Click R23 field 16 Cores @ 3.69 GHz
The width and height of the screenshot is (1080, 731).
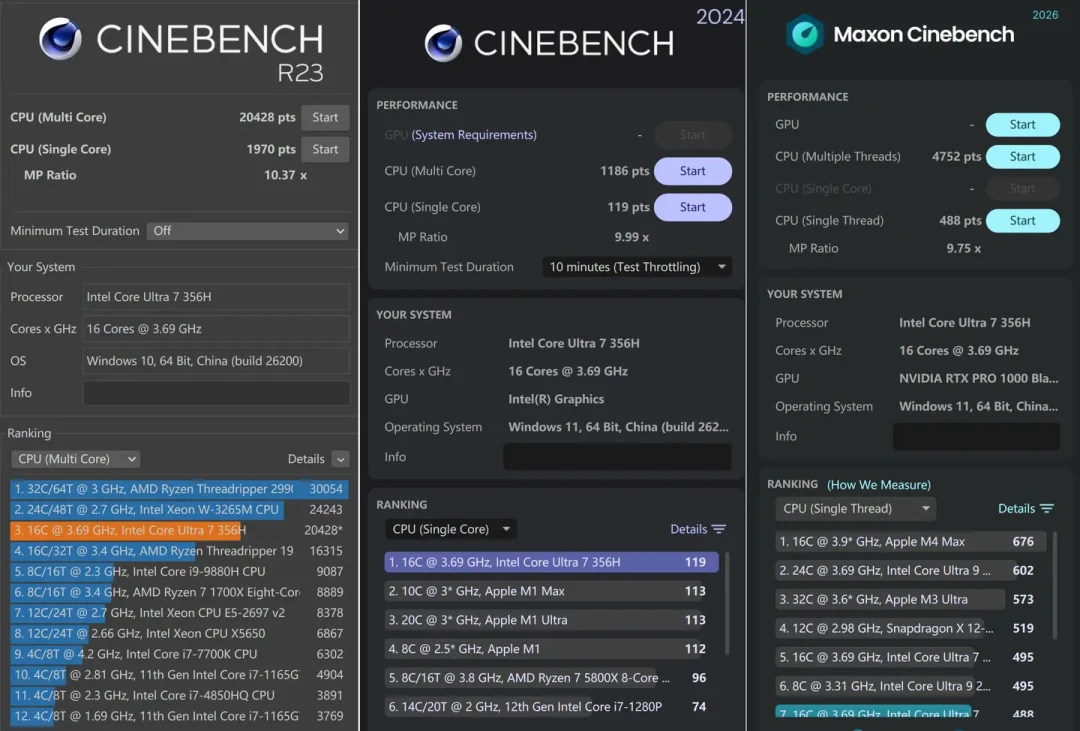pos(216,329)
